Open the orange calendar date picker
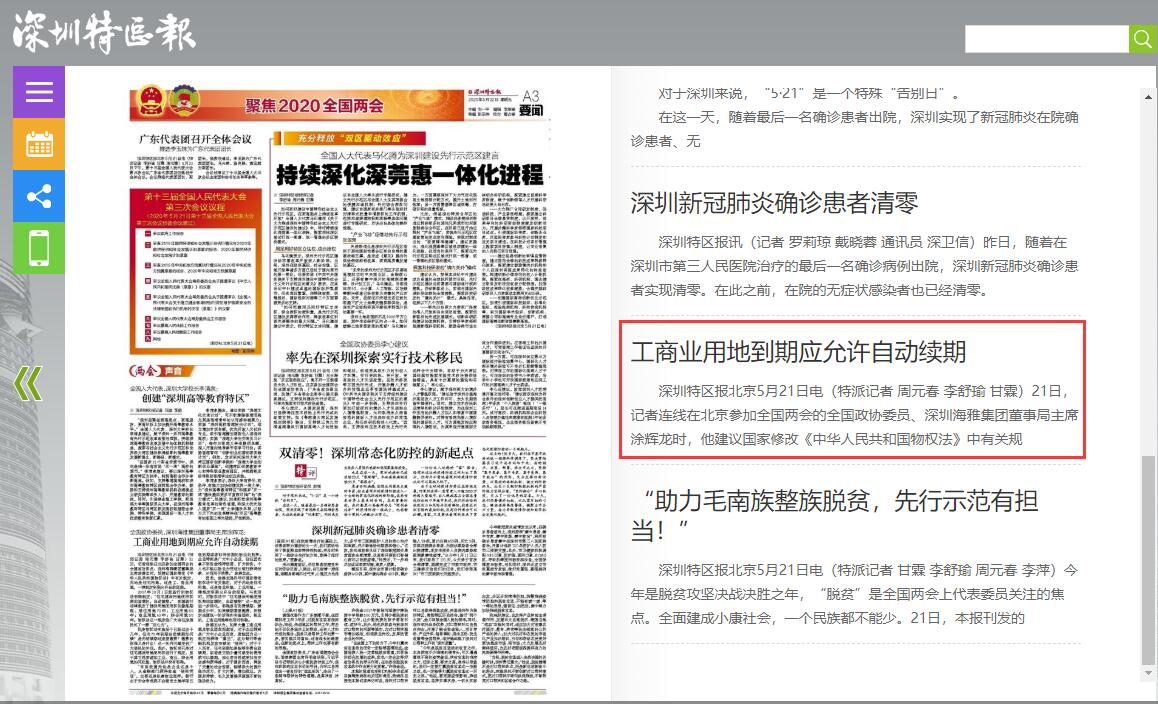The image size is (1158, 704). click(39, 144)
